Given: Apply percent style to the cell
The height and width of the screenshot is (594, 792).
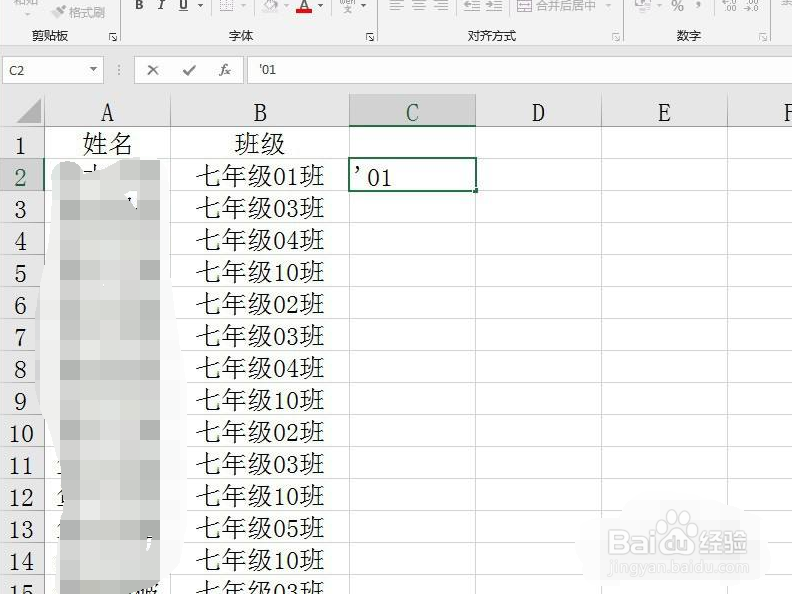Looking at the screenshot, I should [677, 6].
